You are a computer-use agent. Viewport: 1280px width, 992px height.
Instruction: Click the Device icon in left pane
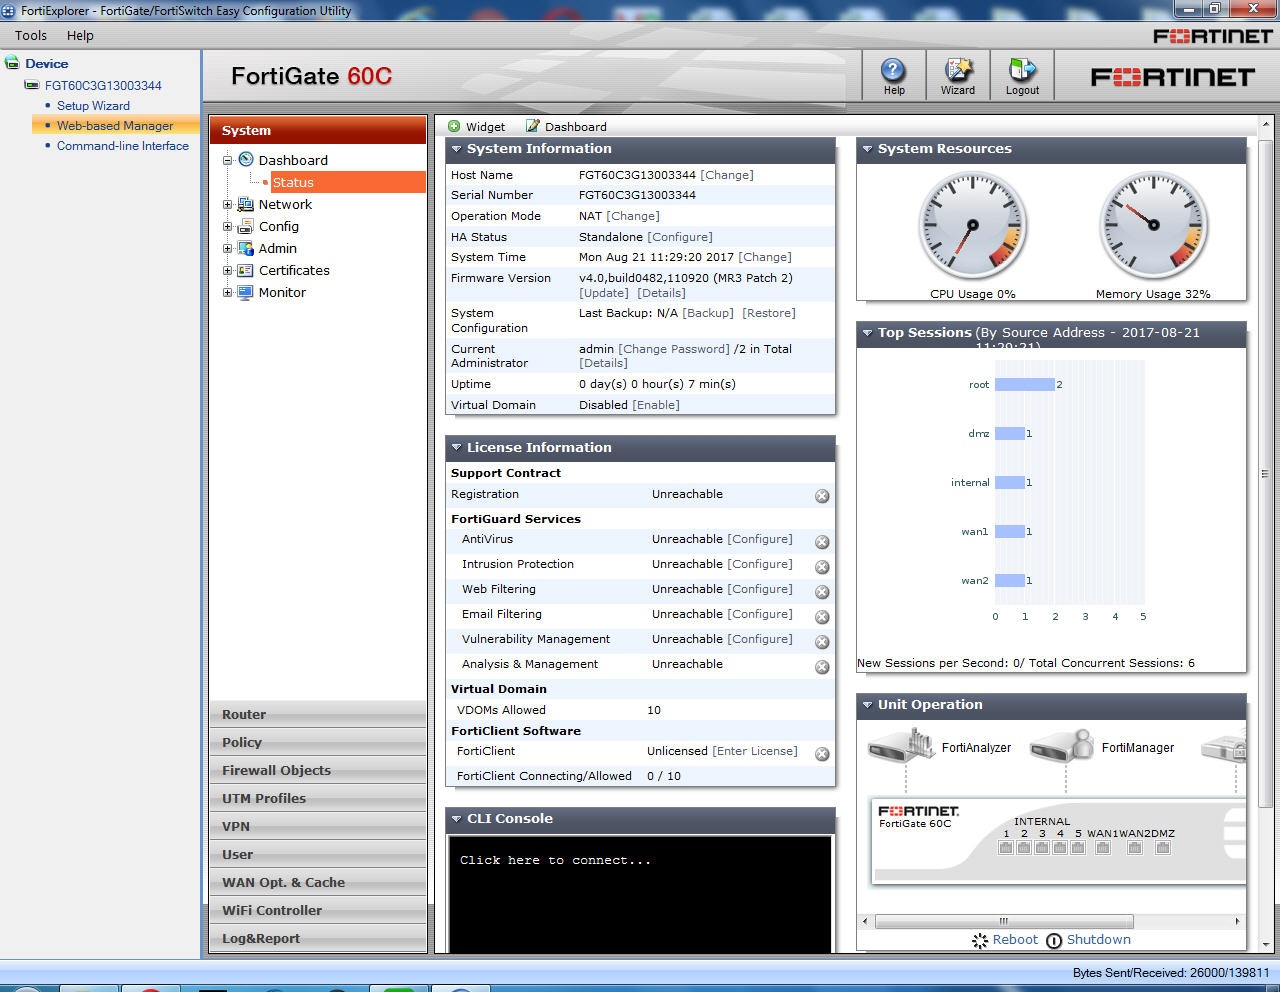(12, 63)
